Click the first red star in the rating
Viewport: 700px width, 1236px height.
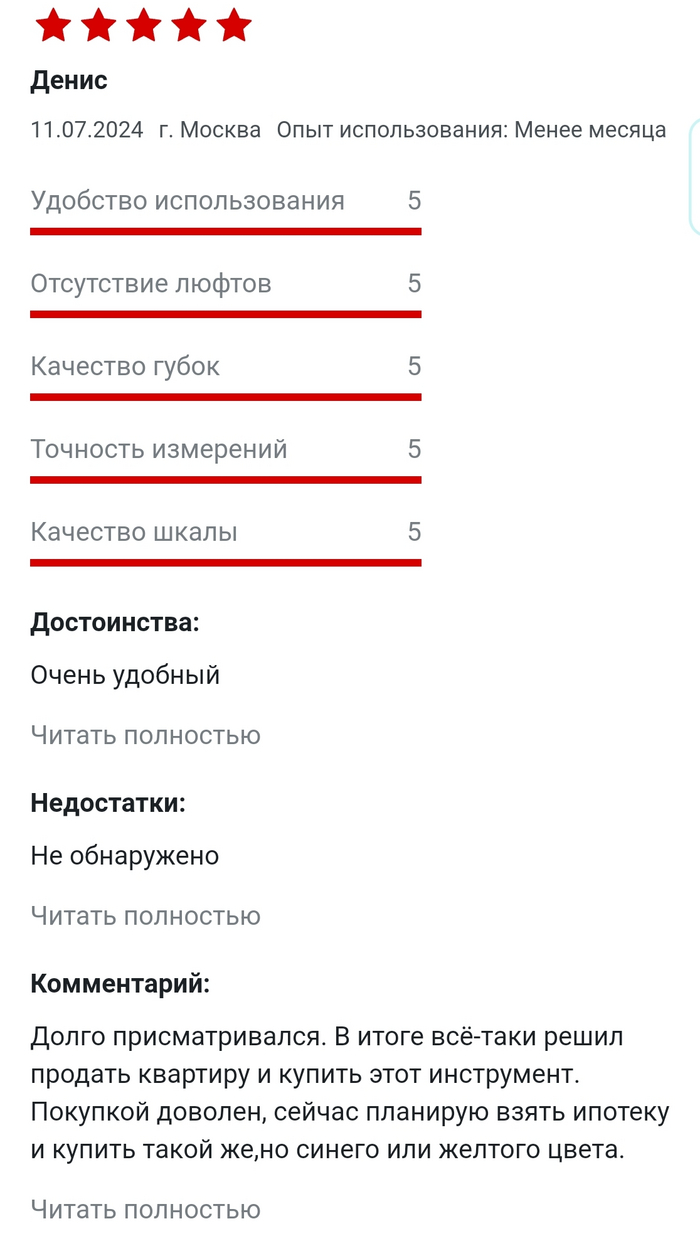52,26
